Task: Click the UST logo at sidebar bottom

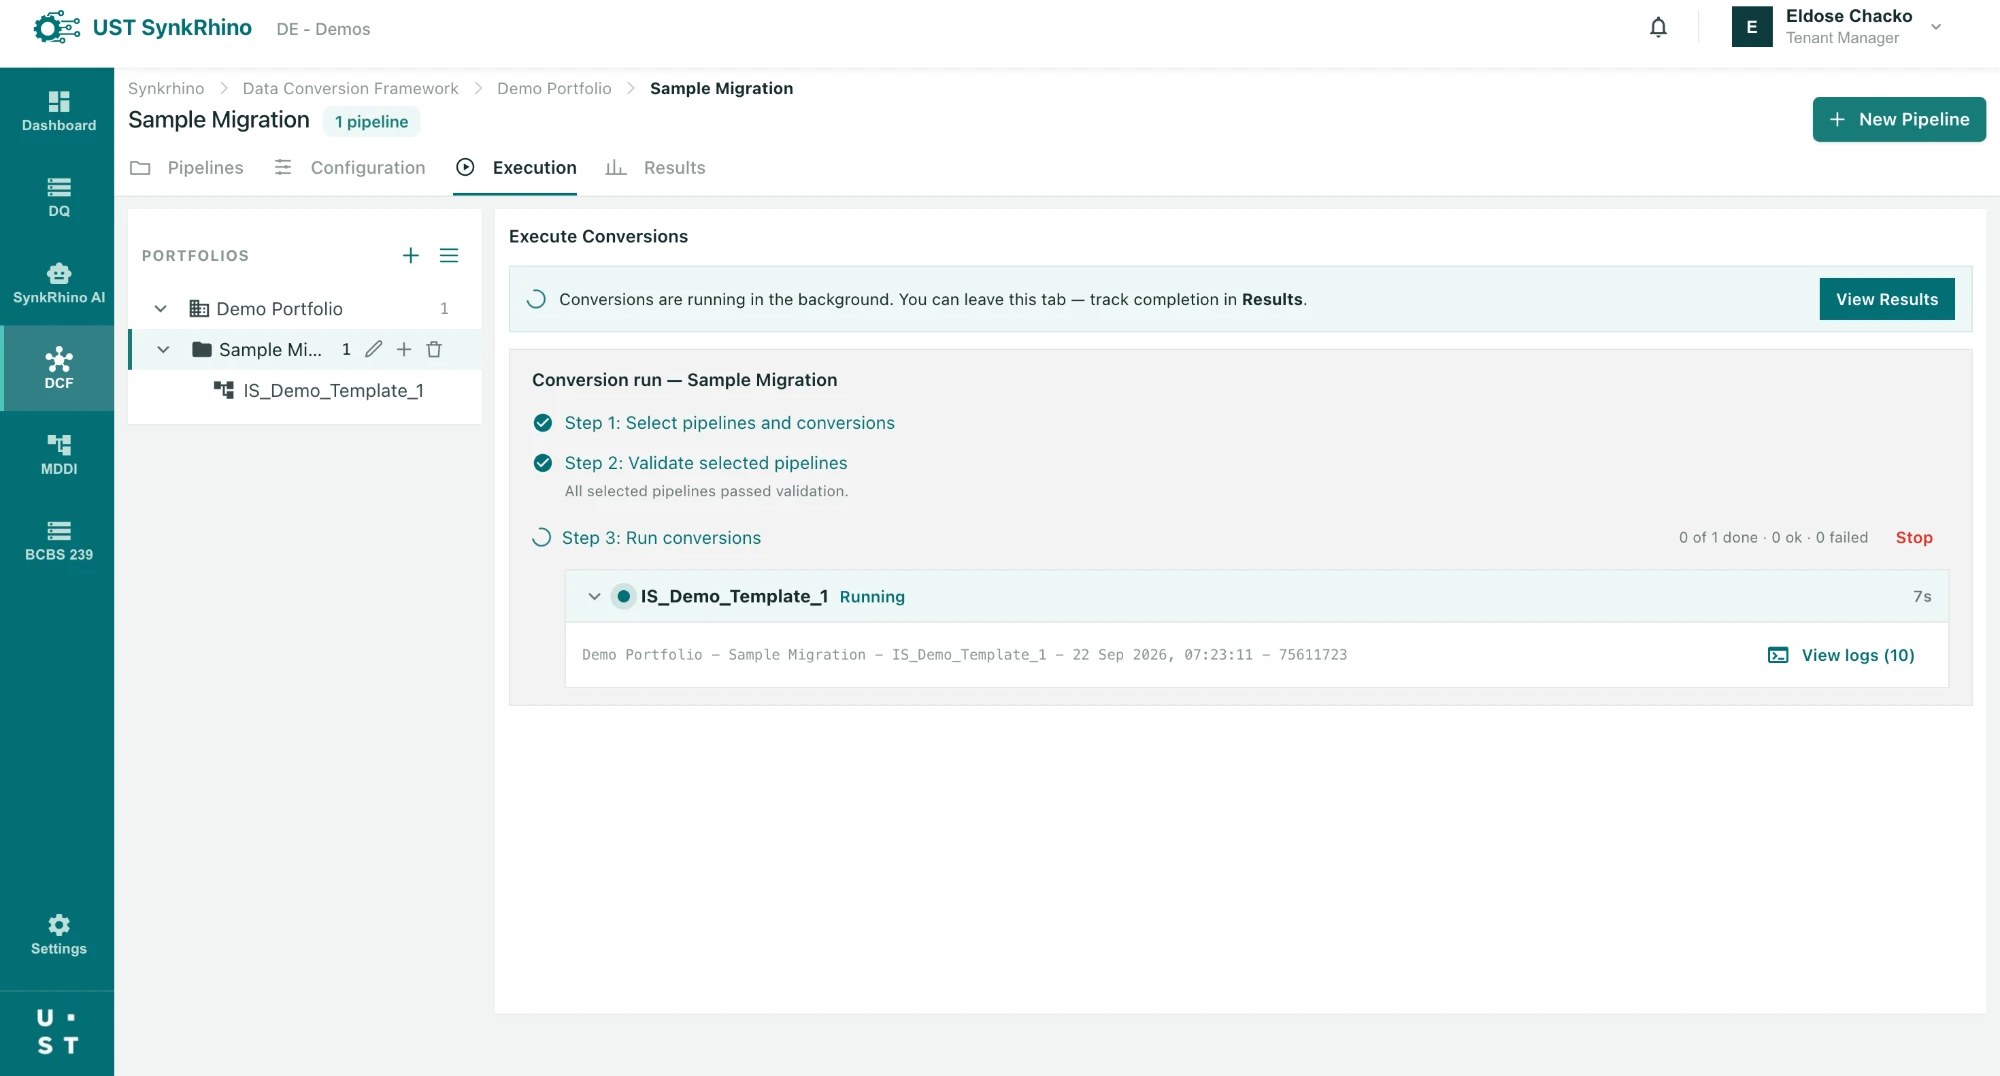Action: [57, 1032]
